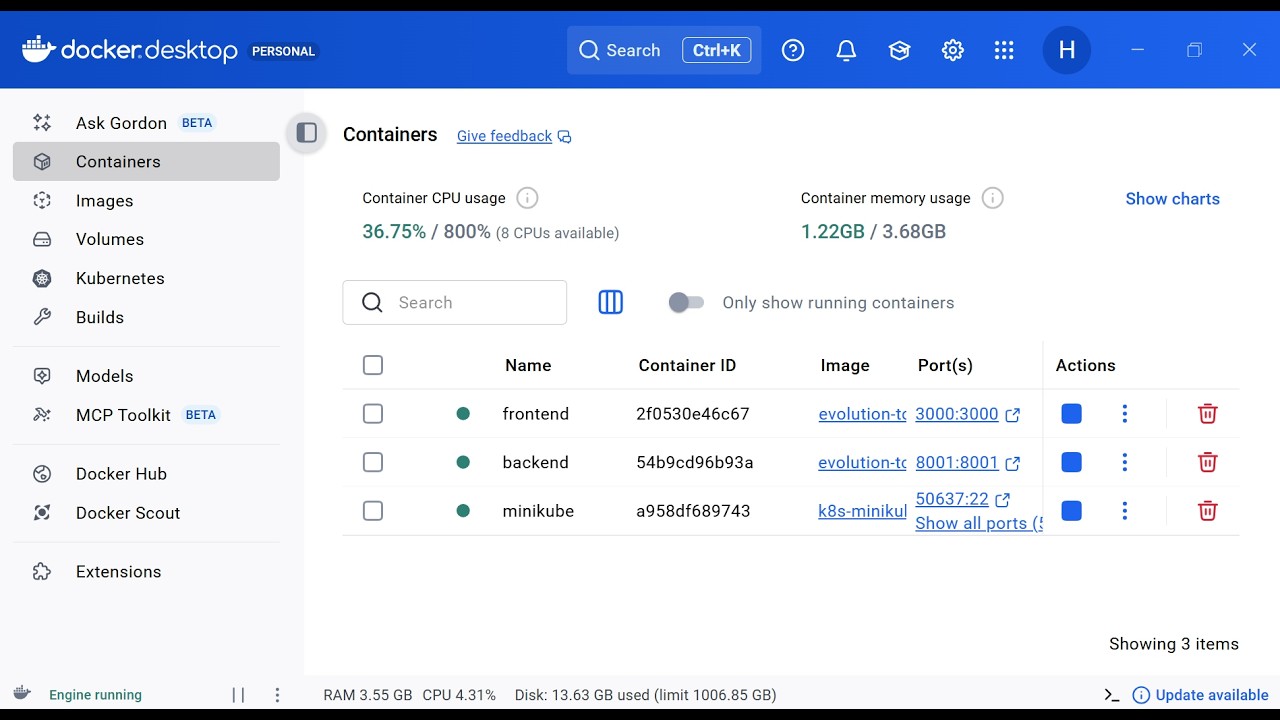The width and height of the screenshot is (1280, 720).
Task: Click CPU usage info icon
Action: 527,198
